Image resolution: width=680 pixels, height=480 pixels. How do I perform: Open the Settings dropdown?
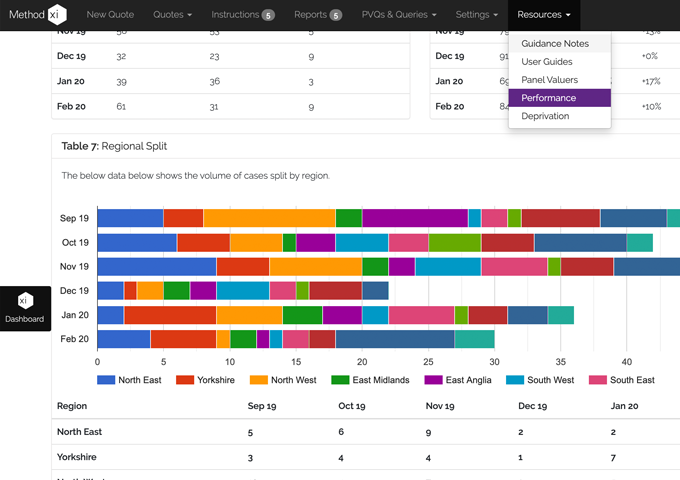(x=476, y=15)
